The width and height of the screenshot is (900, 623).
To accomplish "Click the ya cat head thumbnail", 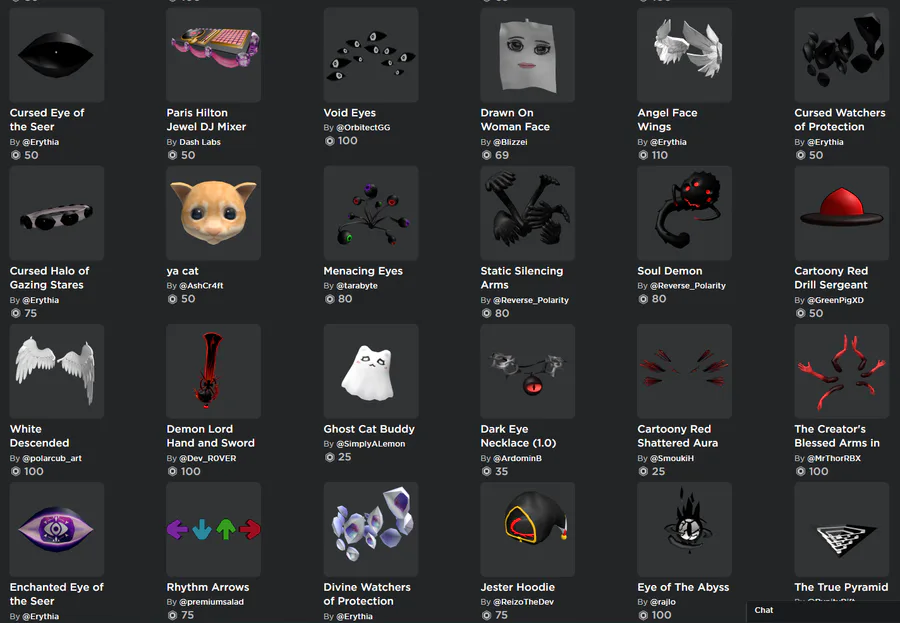I will tap(214, 213).
